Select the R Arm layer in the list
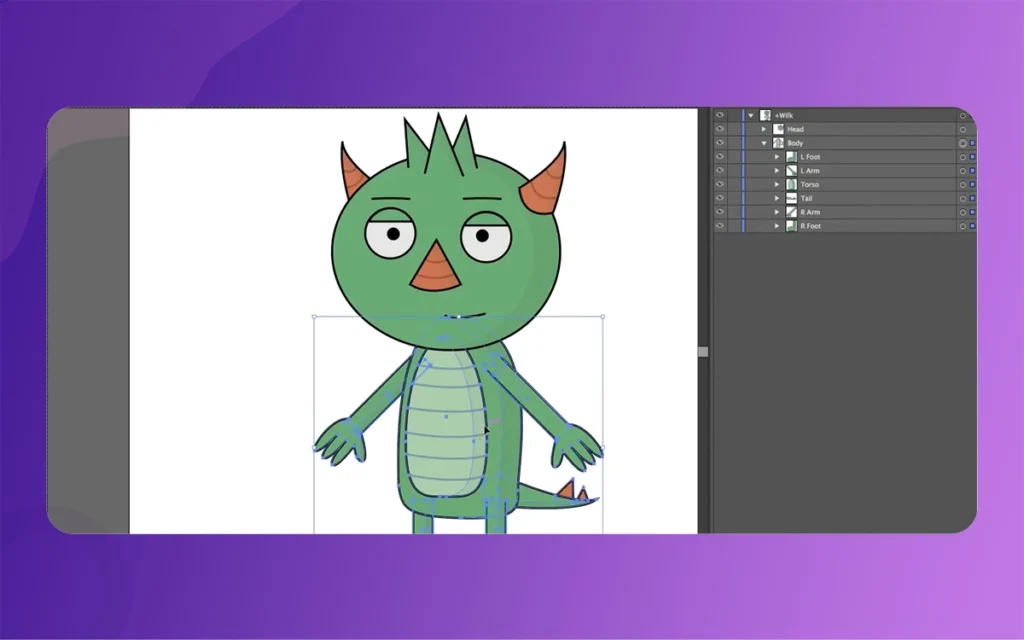The width and height of the screenshot is (1024, 640). pos(810,213)
